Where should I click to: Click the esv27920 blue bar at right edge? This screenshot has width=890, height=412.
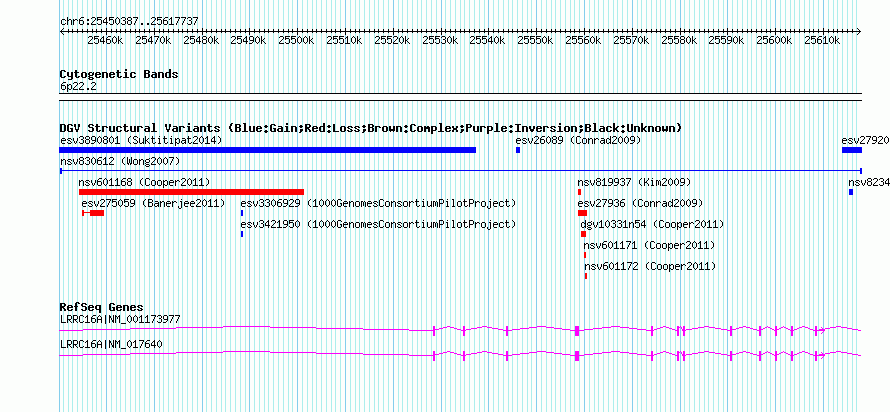851,150
